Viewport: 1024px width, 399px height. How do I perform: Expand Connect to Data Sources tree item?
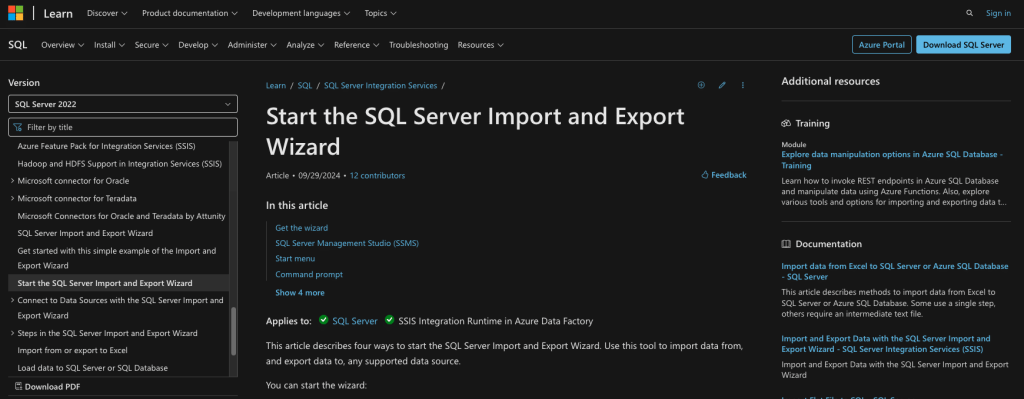click(x=12, y=300)
